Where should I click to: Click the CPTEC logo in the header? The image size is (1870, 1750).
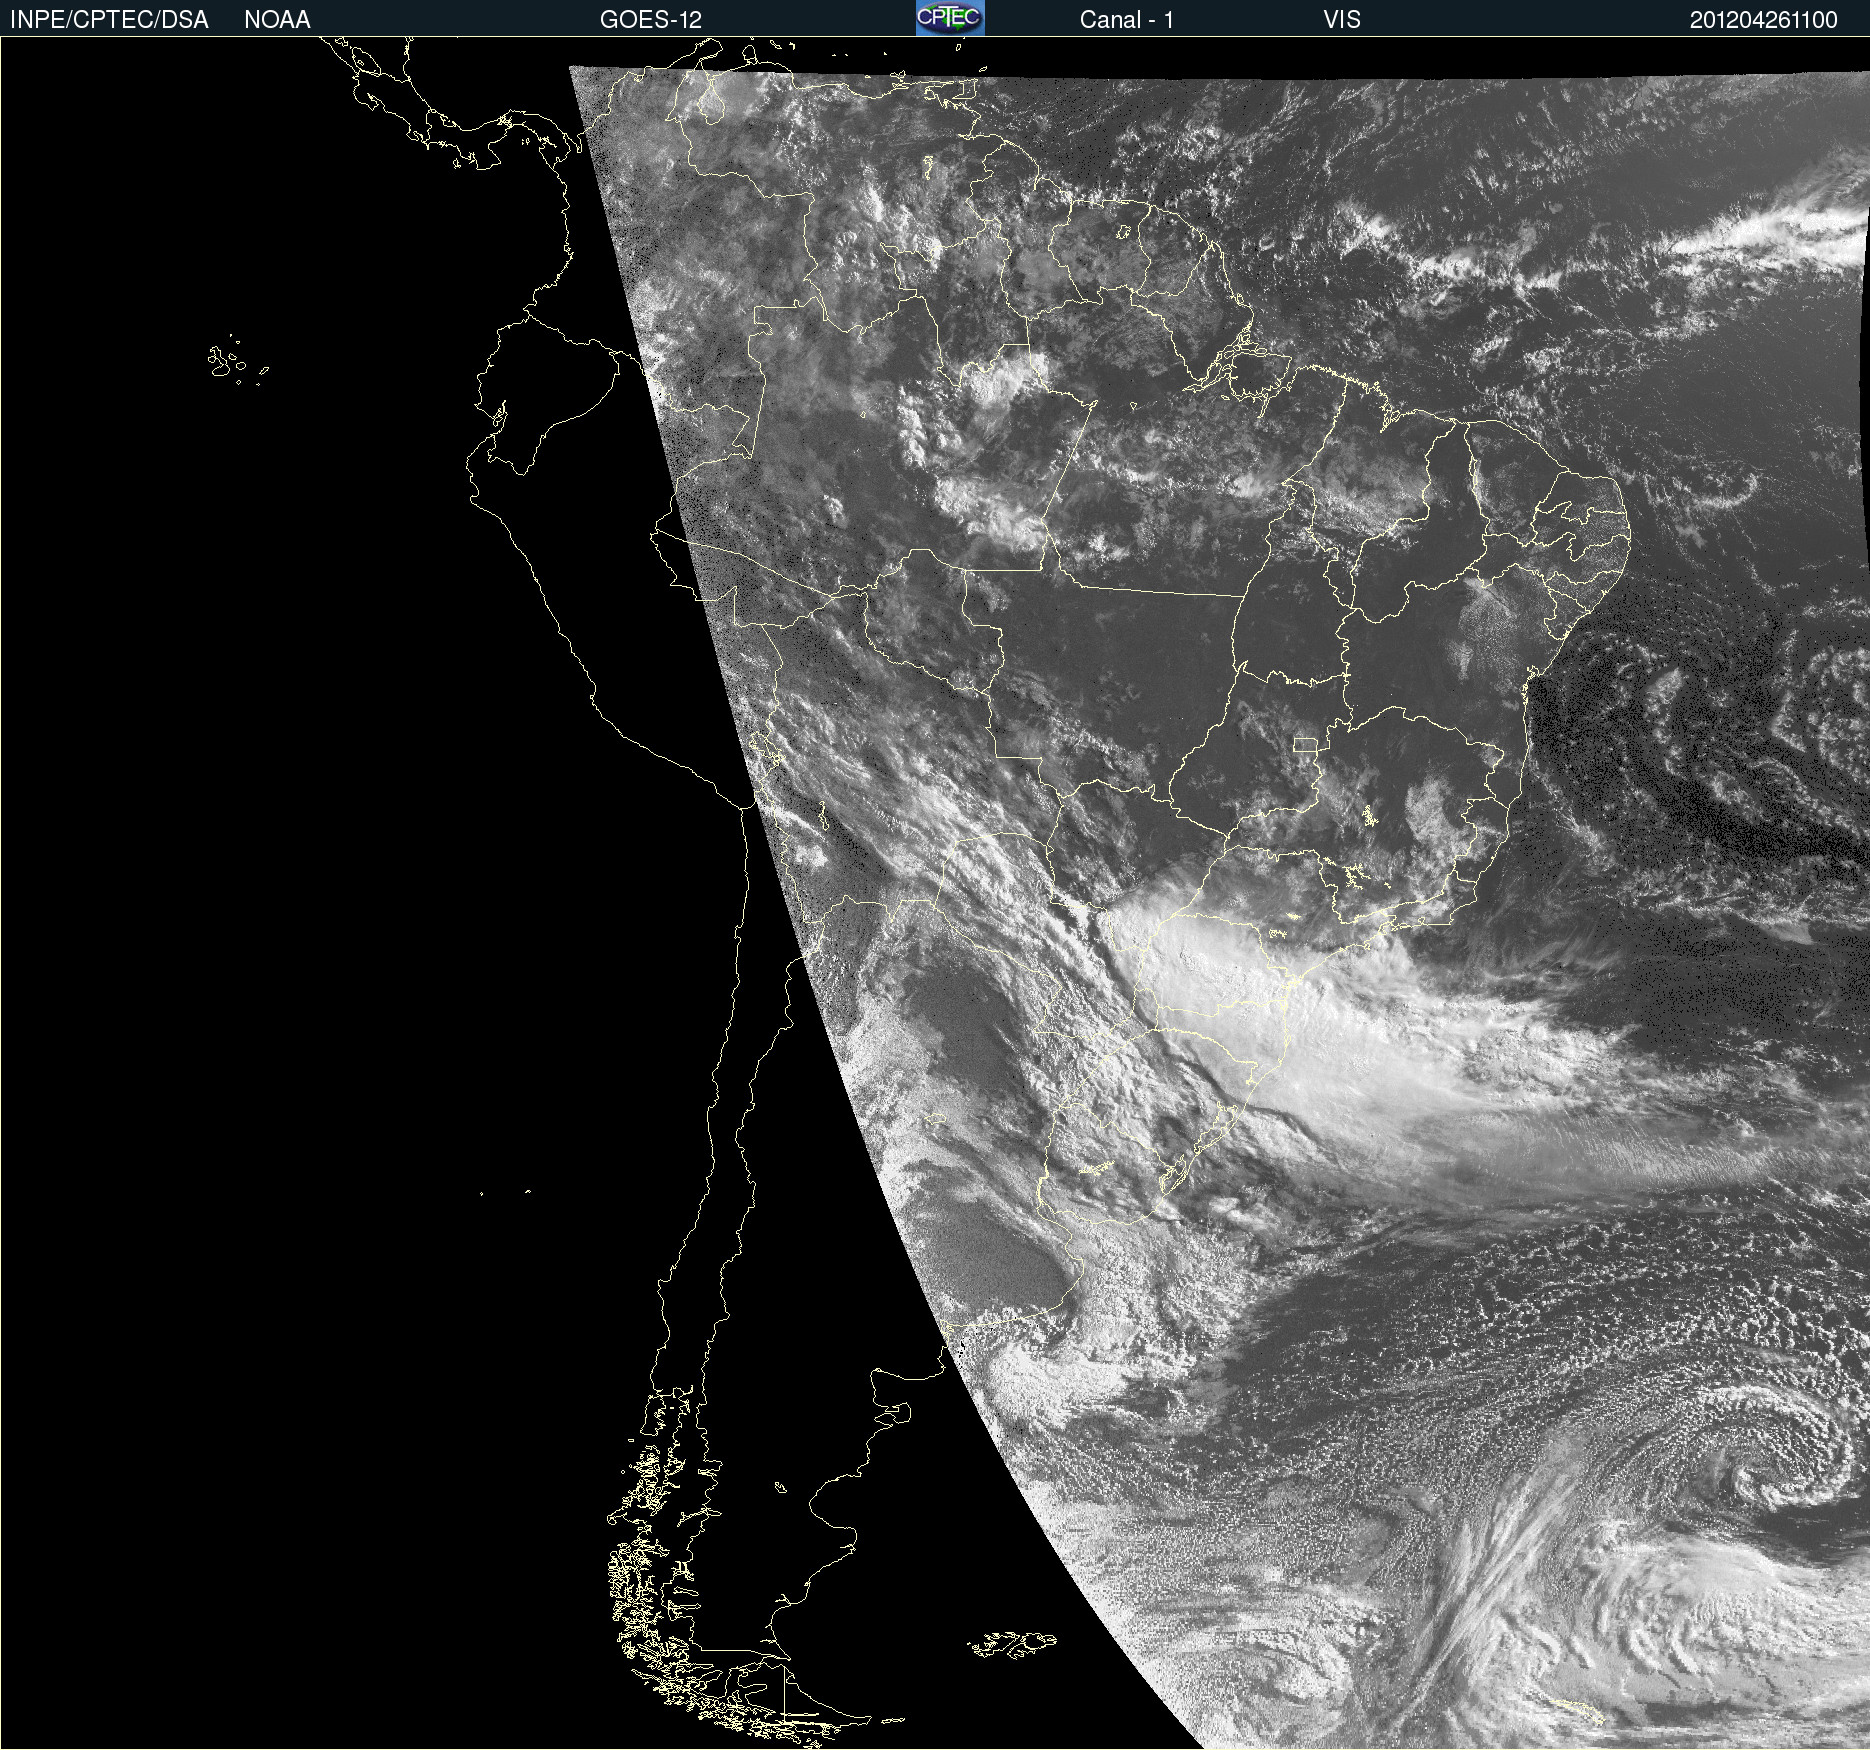click(950, 18)
